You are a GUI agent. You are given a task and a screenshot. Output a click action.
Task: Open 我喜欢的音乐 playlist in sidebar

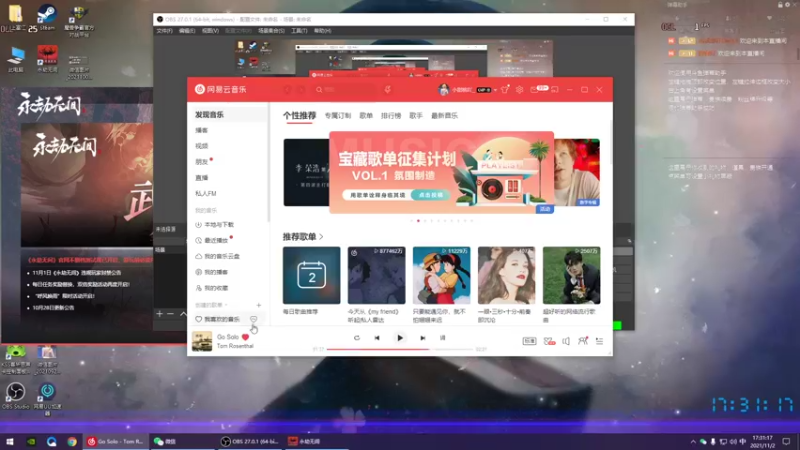tap(222, 319)
